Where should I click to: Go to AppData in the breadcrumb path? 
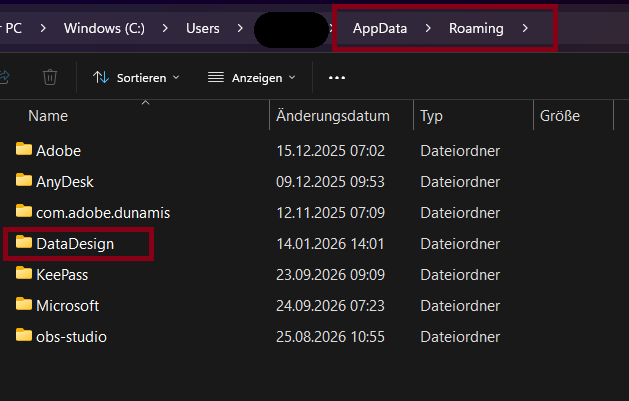coord(380,28)
